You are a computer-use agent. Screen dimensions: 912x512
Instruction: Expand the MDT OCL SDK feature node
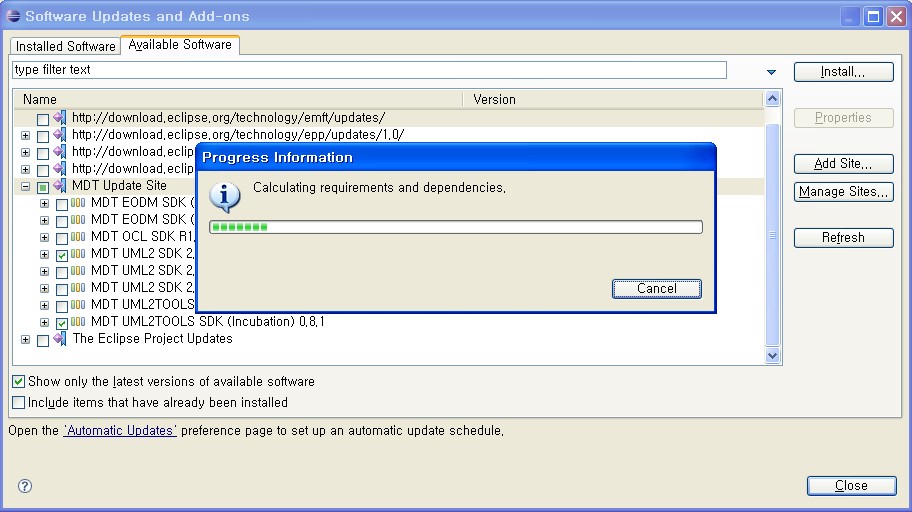[x=44, y=237]
